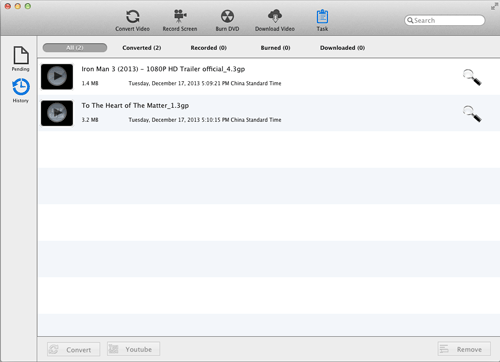This screenshot has height=362, width=500.
Task: Zoom the window with the green button
Action: [x=28, y=6]
